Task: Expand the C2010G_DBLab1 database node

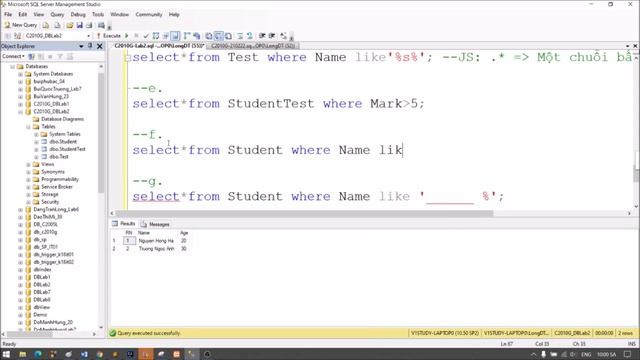Action: pyautogui.click(x=20, y=104)
